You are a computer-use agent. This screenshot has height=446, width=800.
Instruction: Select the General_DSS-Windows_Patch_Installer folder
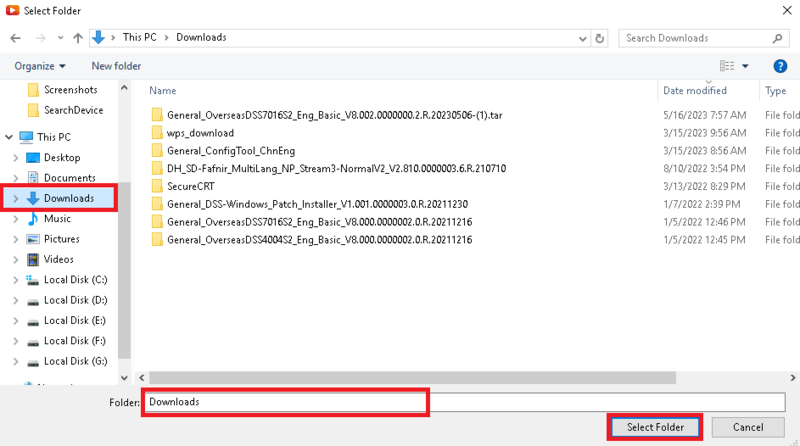tap(317, 205)
